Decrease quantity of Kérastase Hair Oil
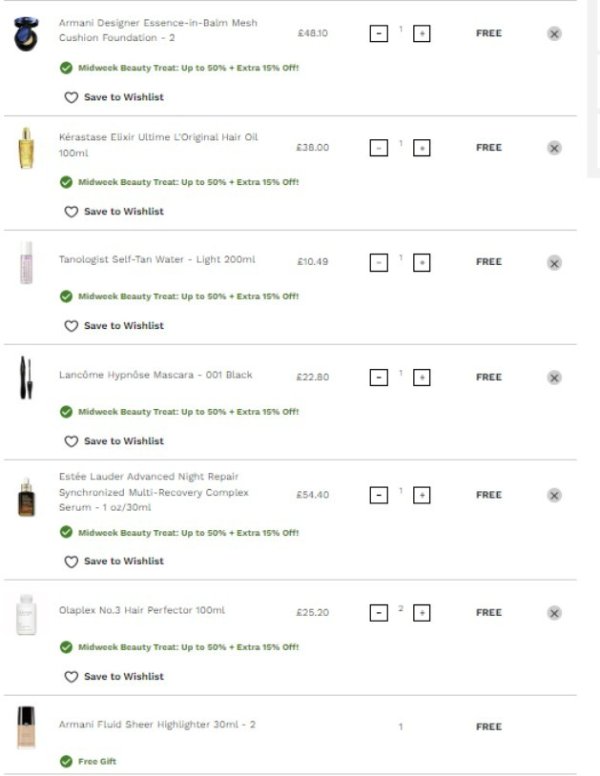600x776 pixels. [x=379, y=148]
